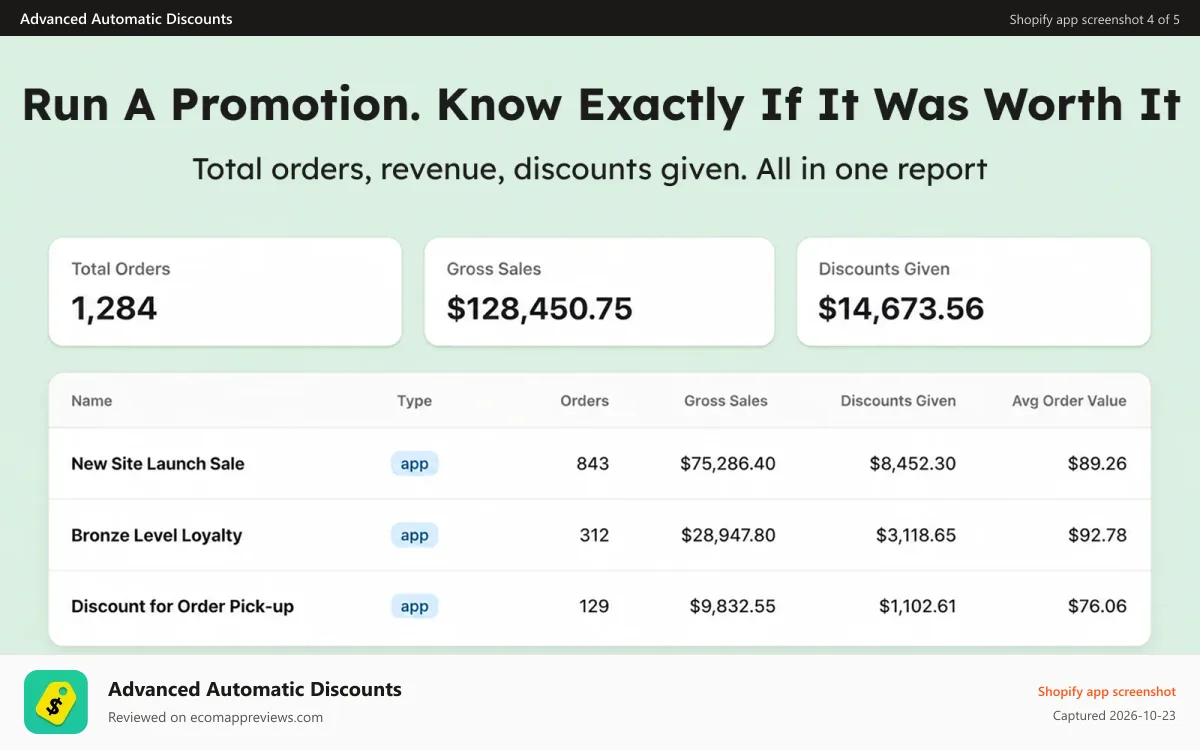This screenshot has height=750, width=1200.
Task: Click the 'Total orders, revenue, discounts given' subtitle
Action: click(x=589, y=169)
